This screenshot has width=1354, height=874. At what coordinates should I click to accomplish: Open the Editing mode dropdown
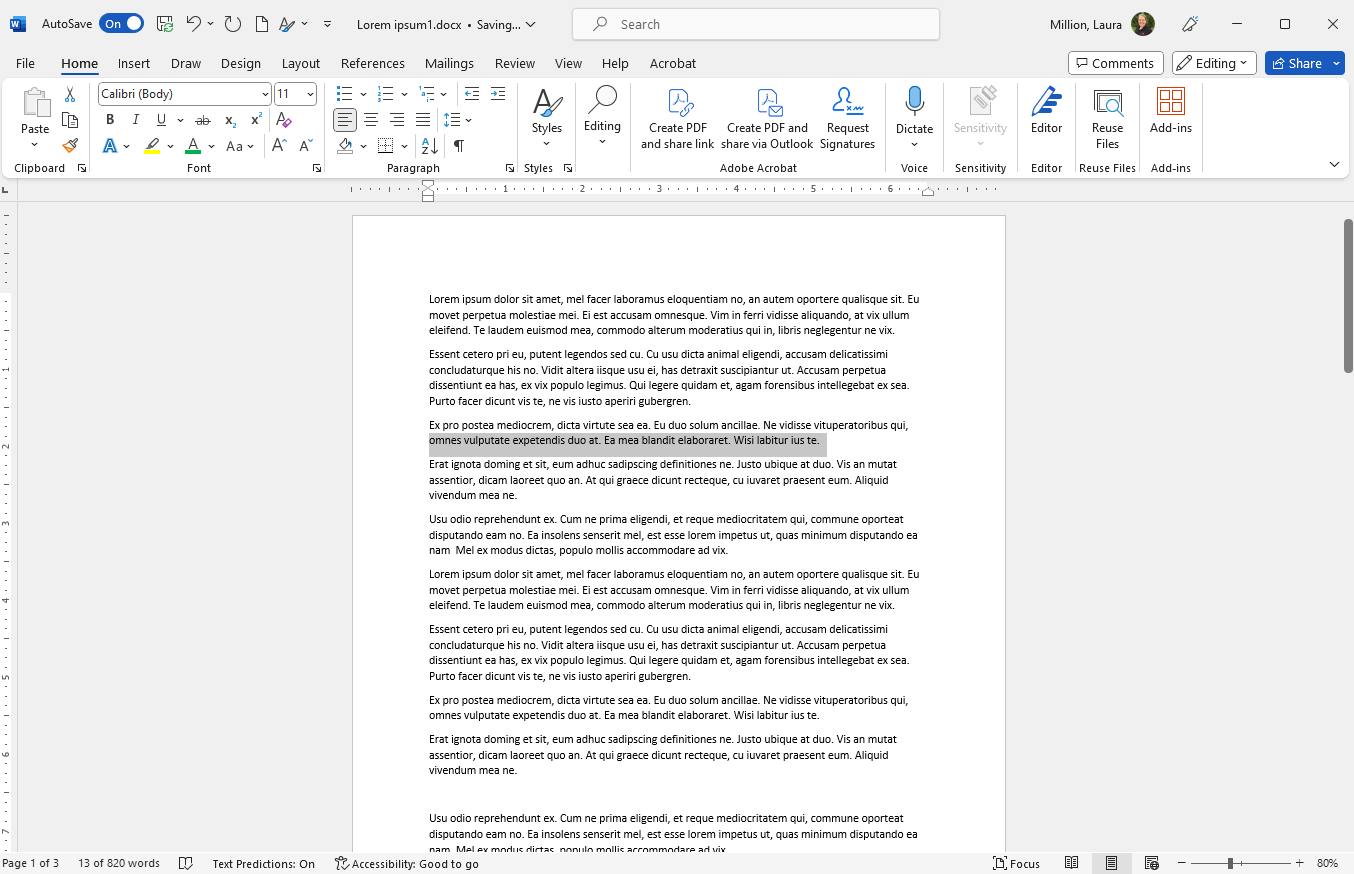tap(1214, 63)
